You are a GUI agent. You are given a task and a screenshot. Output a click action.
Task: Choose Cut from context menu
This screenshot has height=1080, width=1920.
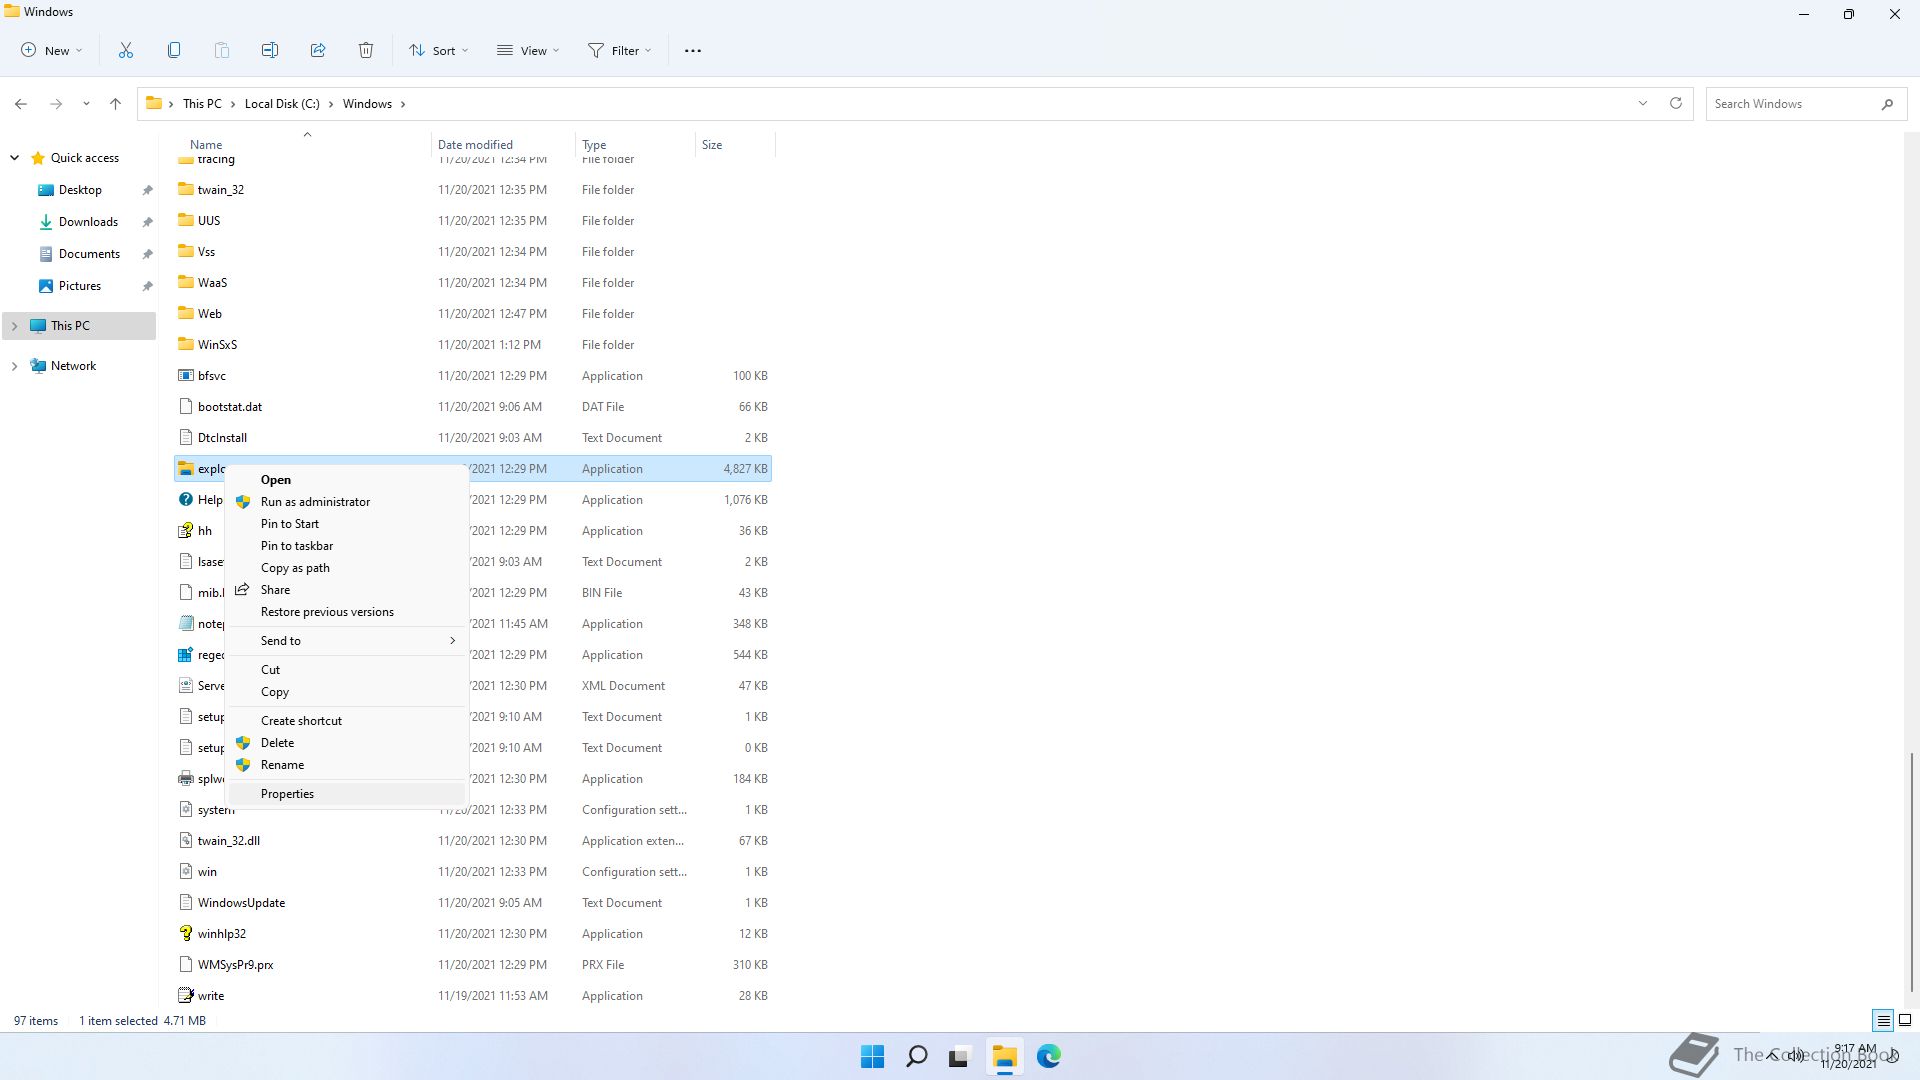coord(347,670)
